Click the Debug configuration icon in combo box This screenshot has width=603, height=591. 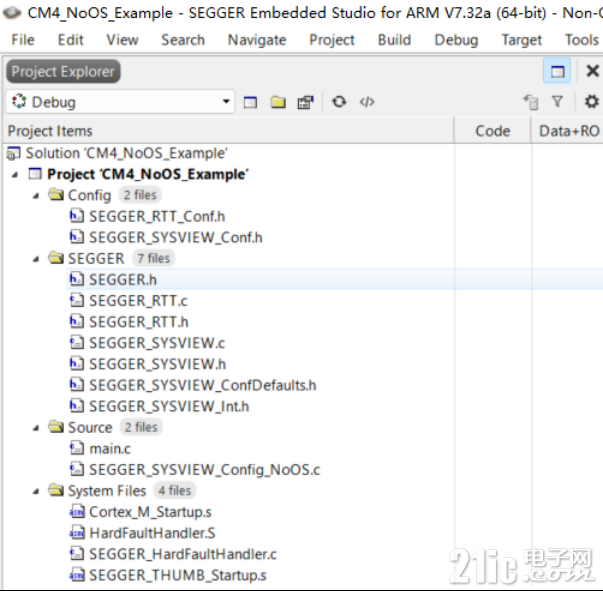19,102
